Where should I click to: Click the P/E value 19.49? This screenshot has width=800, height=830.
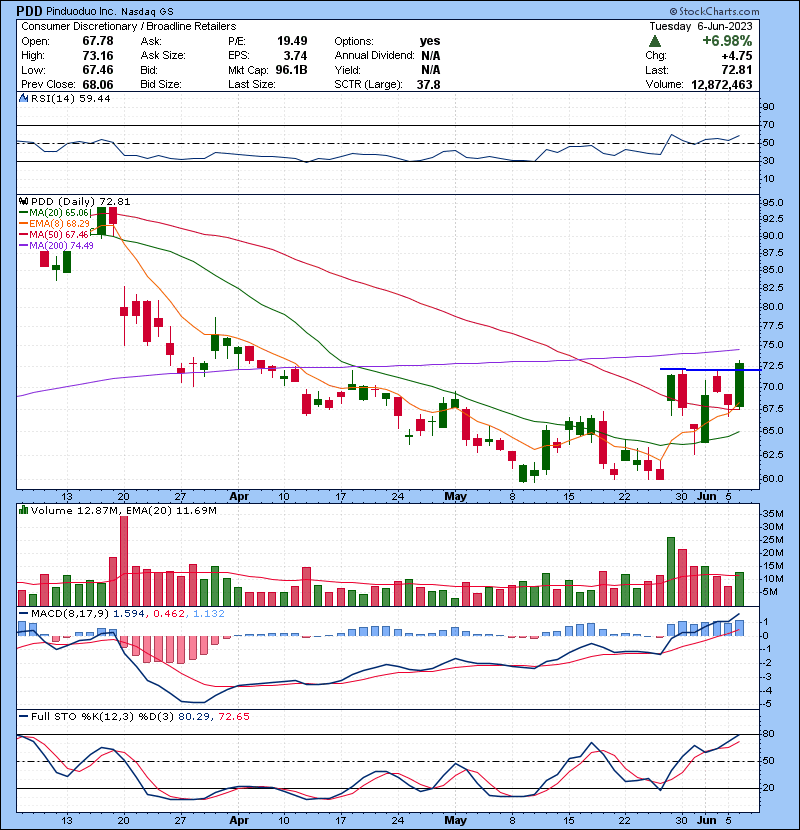pos(292,41)
